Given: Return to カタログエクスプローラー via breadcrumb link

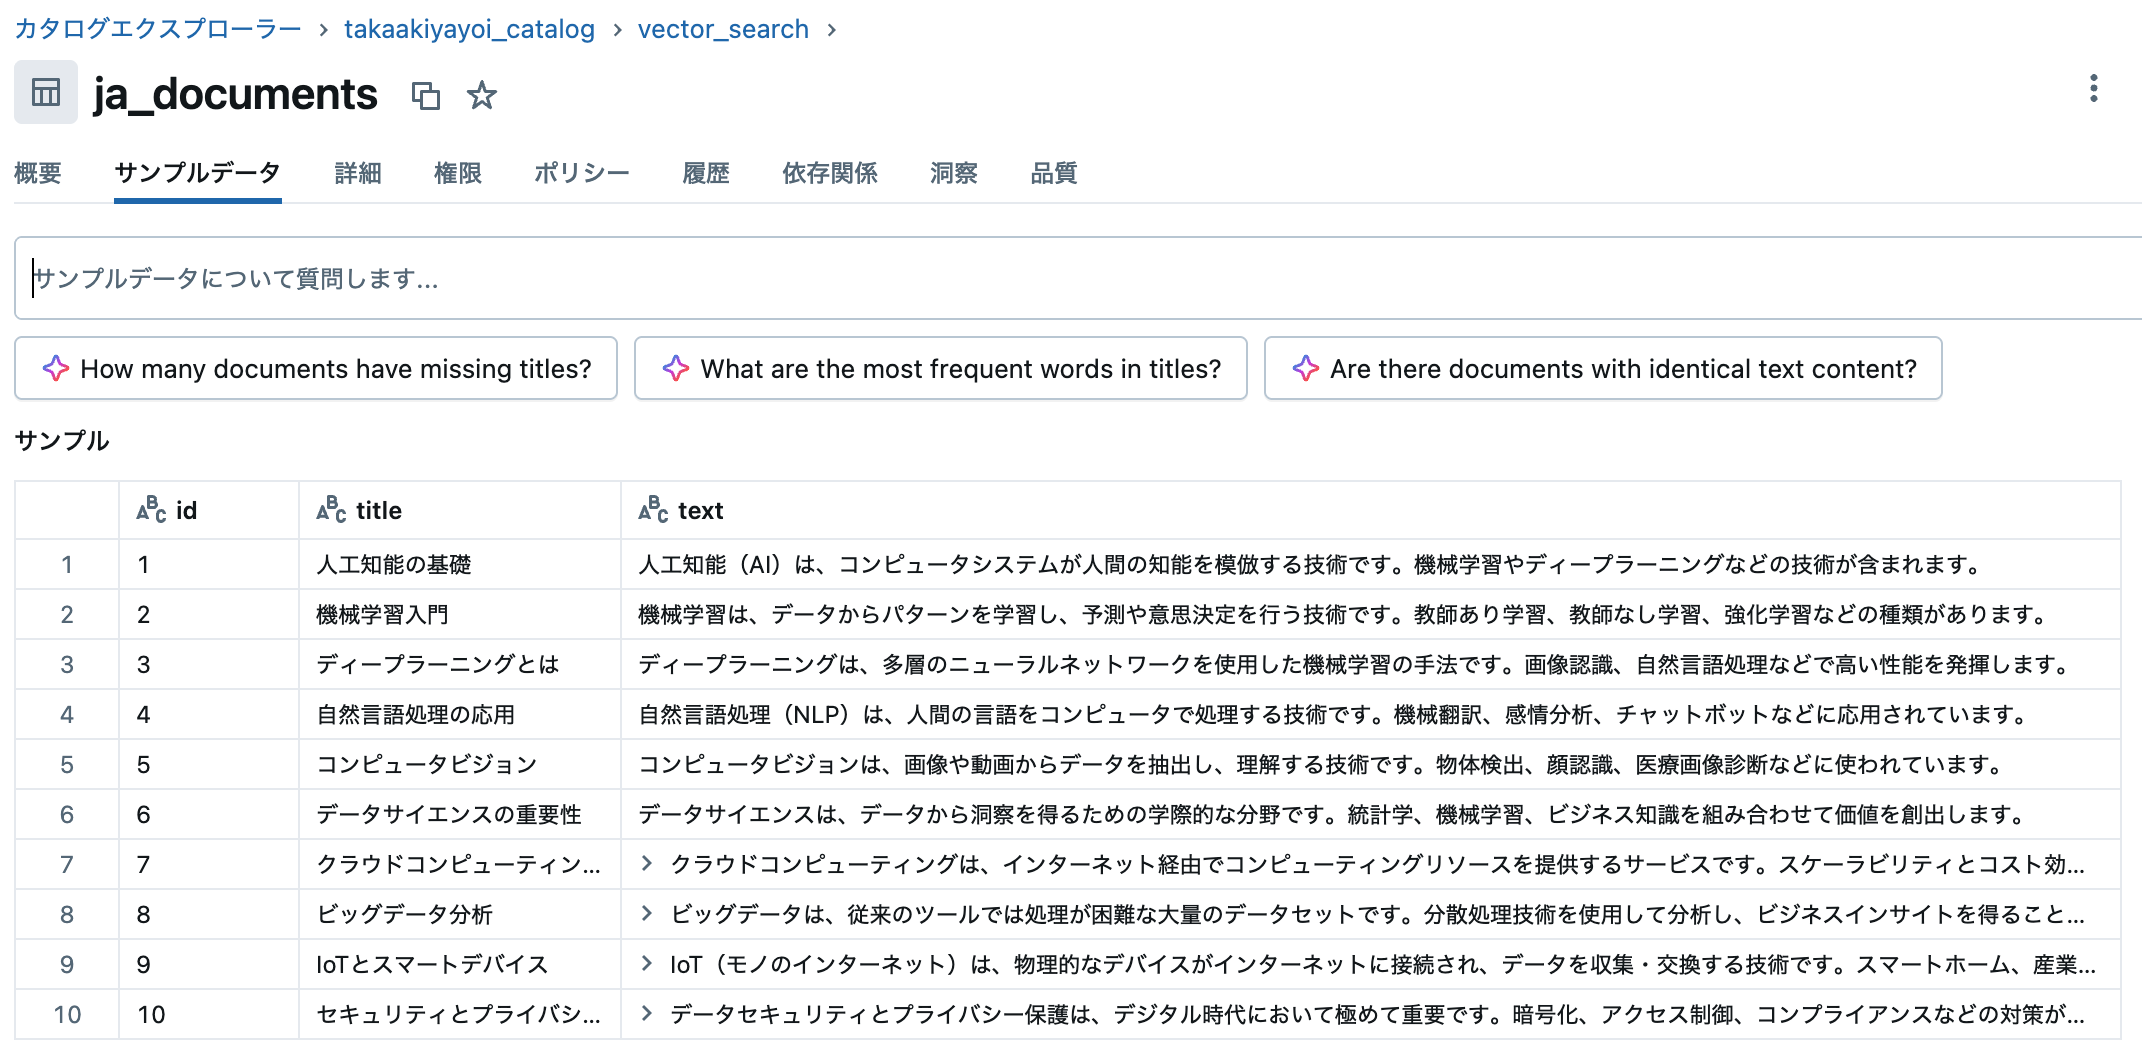Looking at the screenshot, I should [155, 29].
